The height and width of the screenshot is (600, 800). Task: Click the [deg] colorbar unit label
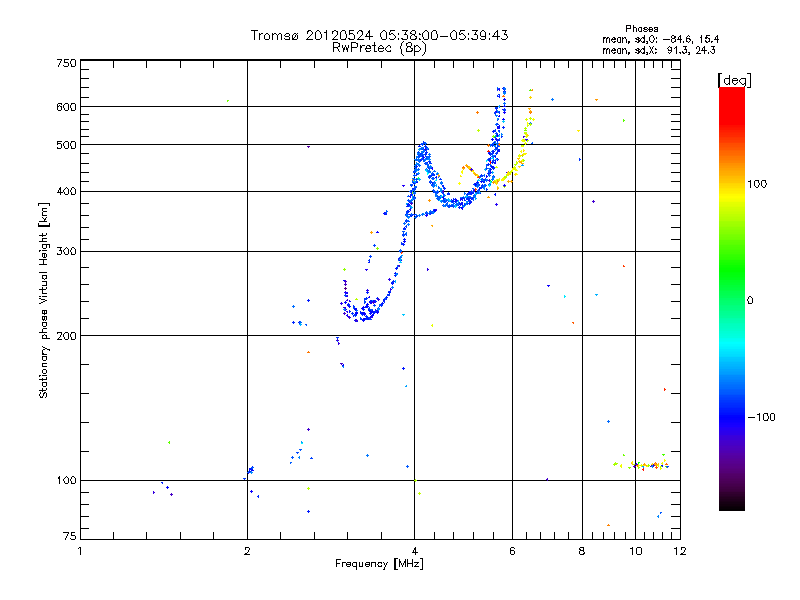(x=734, y=80)
